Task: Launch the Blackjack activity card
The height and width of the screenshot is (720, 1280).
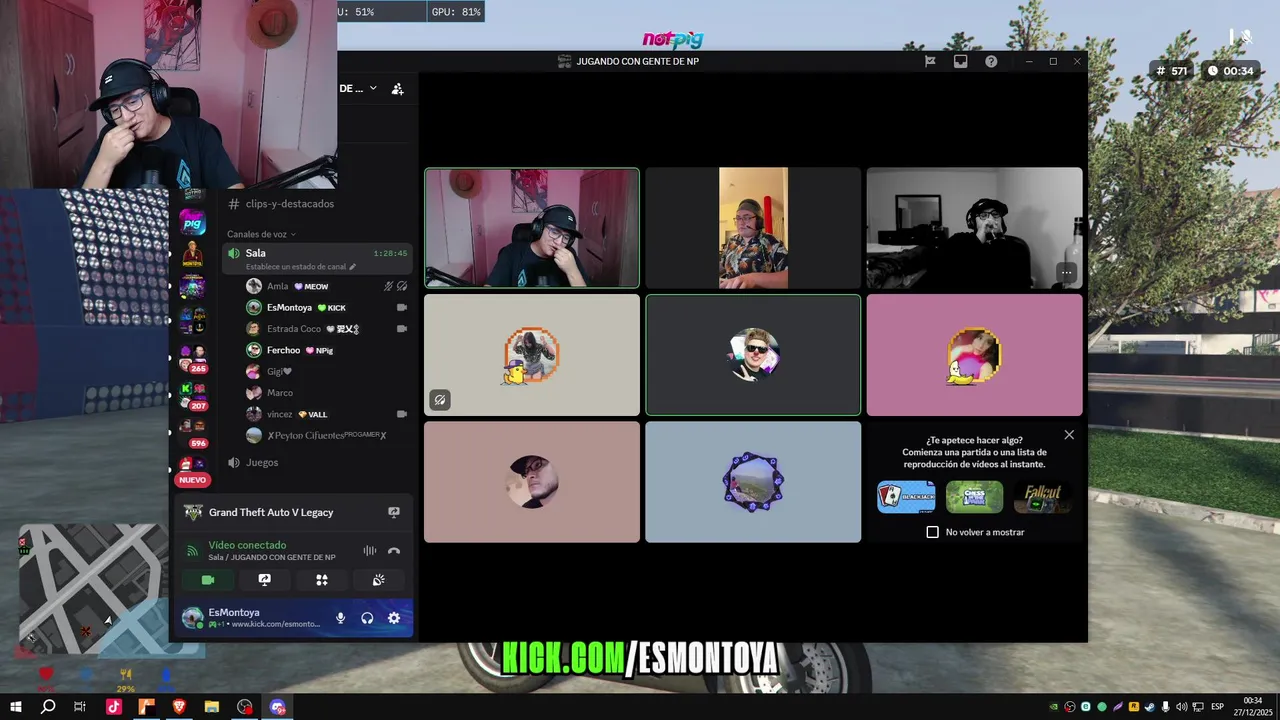Action: 906,497
